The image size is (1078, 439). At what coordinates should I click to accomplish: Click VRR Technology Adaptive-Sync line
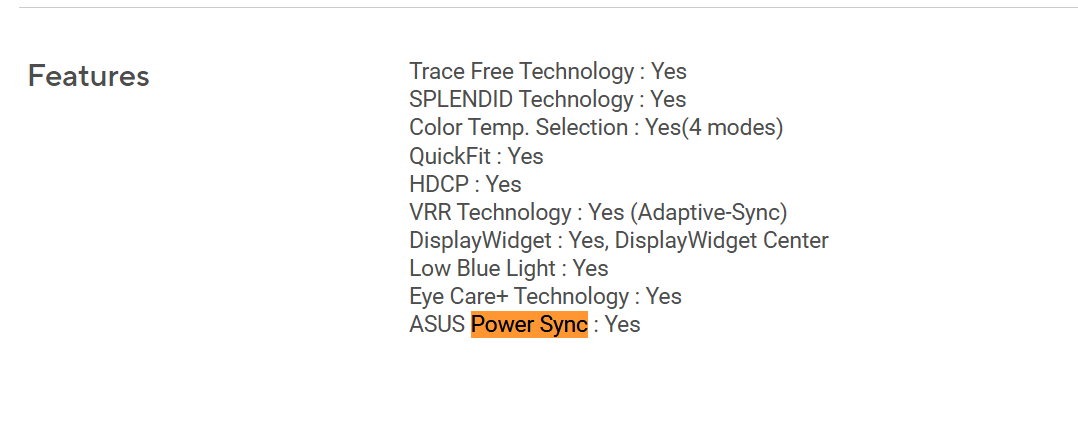click(x=598, y=212)
